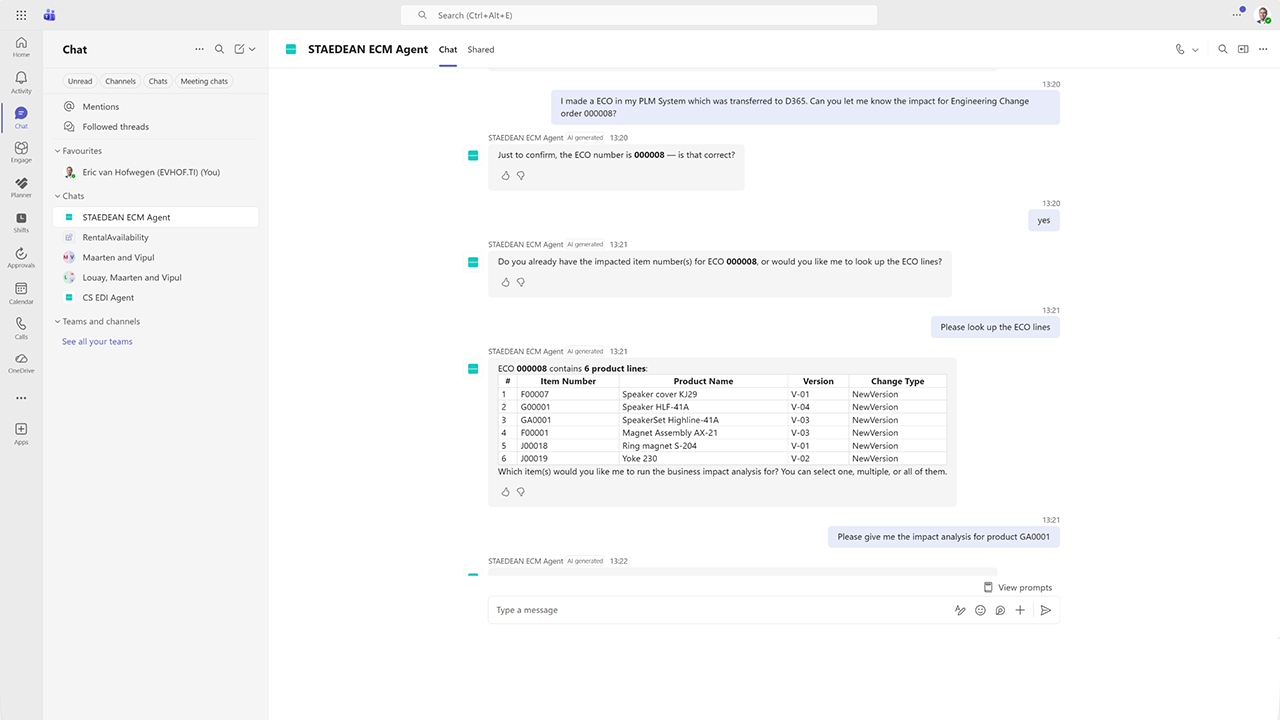Click See all your teams link

[x=97, y=341]
